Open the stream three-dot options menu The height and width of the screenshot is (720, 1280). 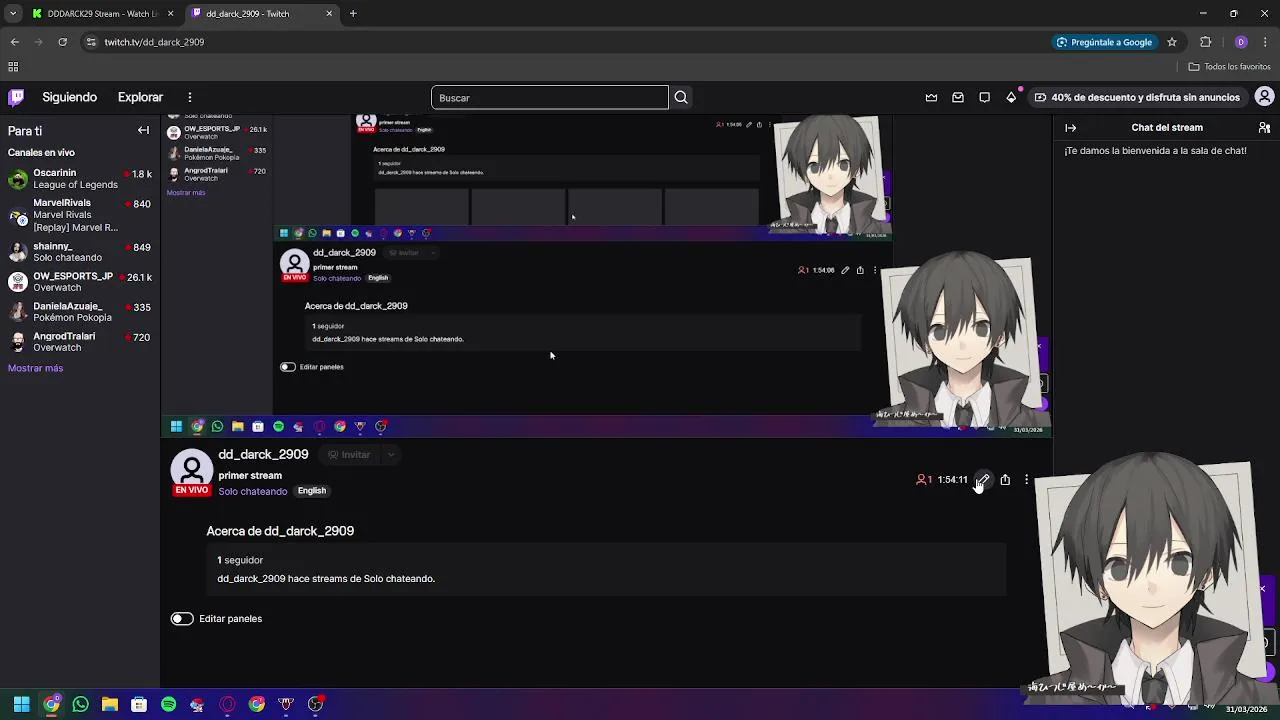pyautogui.click(x=1026, y=480)
